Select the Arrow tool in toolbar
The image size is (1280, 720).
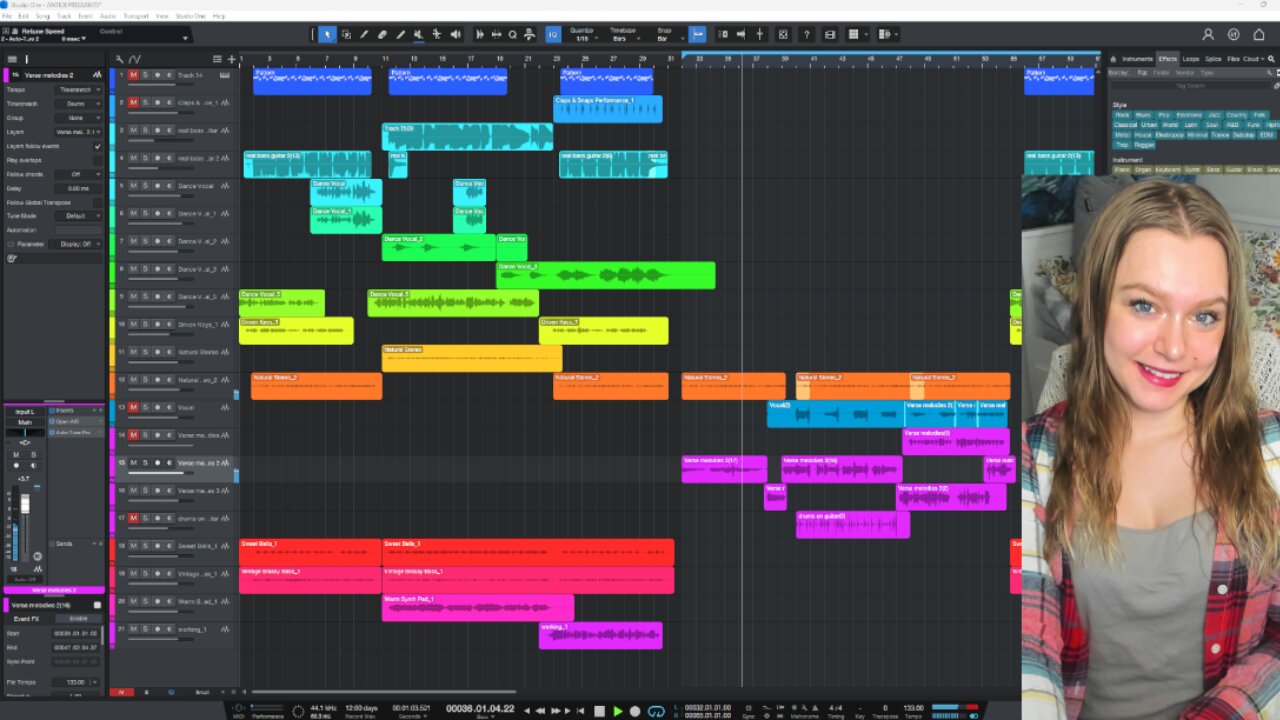[327, 34]
